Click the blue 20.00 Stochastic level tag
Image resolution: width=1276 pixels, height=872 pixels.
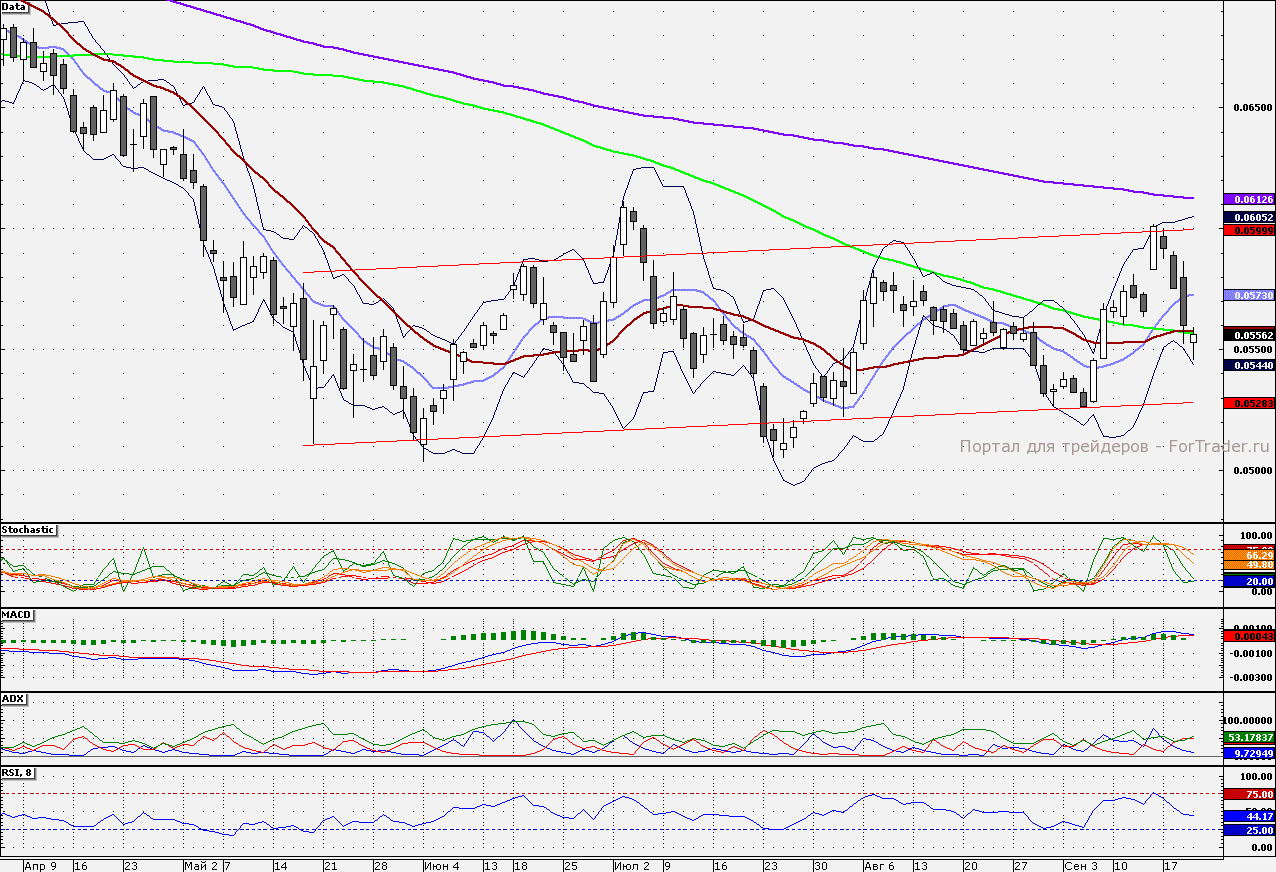1249,580
